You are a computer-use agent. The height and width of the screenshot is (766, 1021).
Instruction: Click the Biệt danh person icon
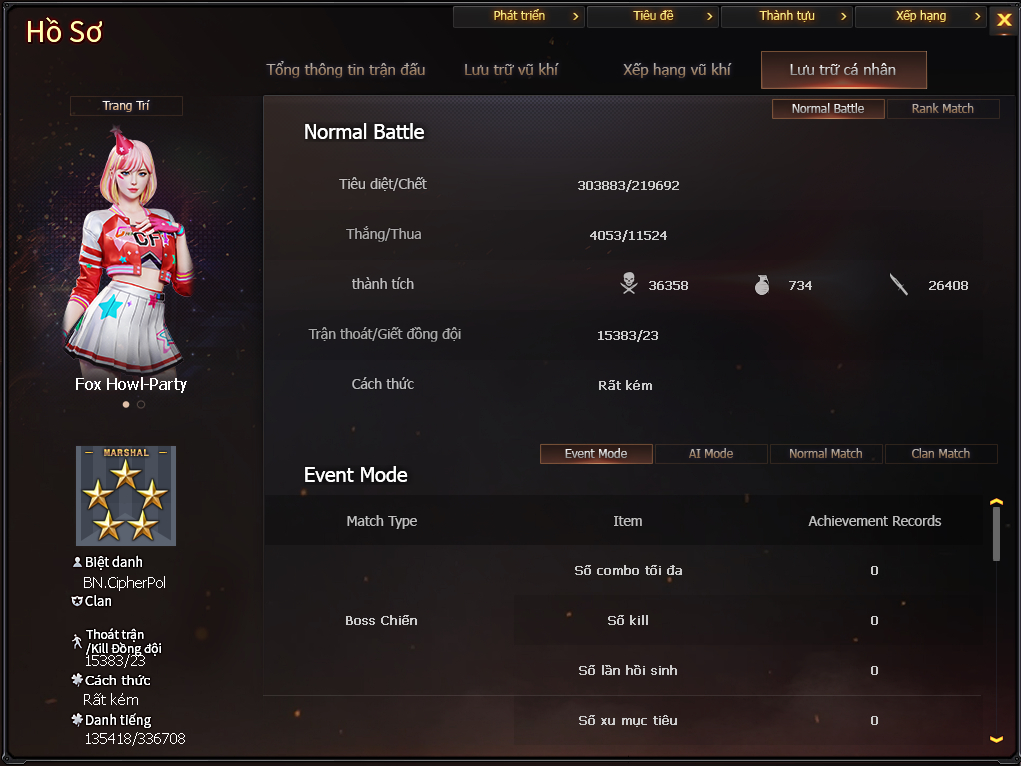(x=77, y=561)
